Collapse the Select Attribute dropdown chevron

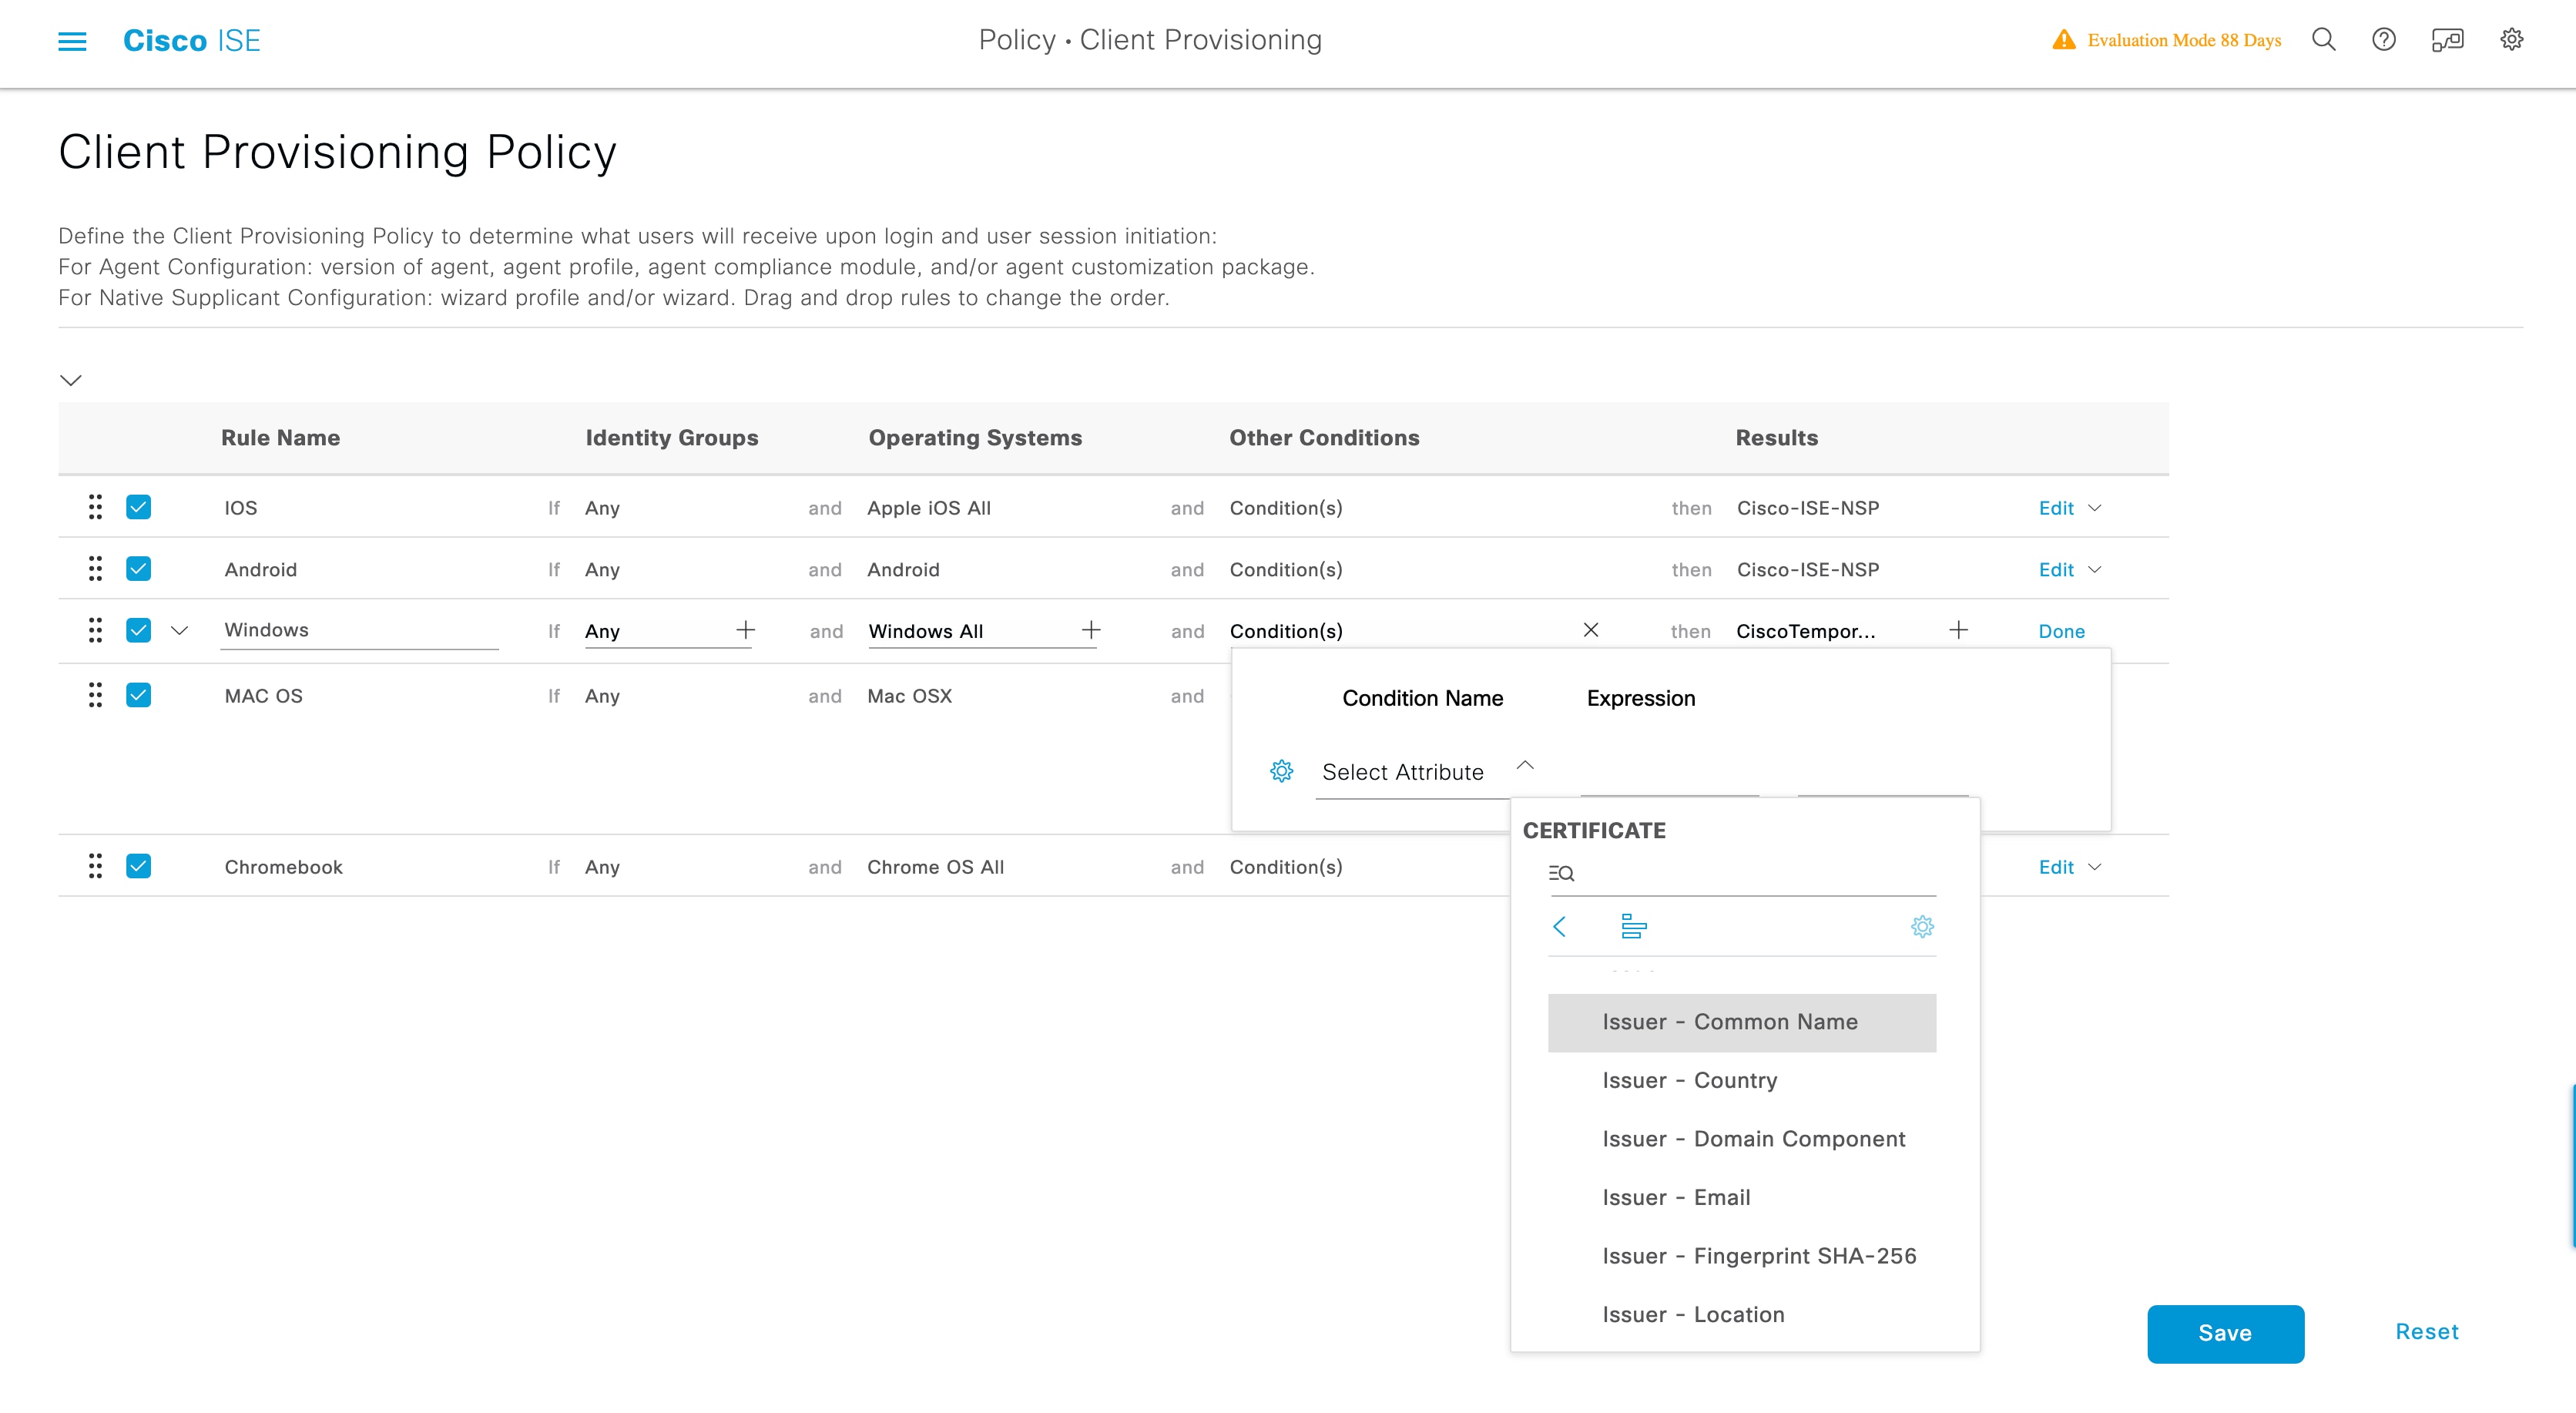1526,765
